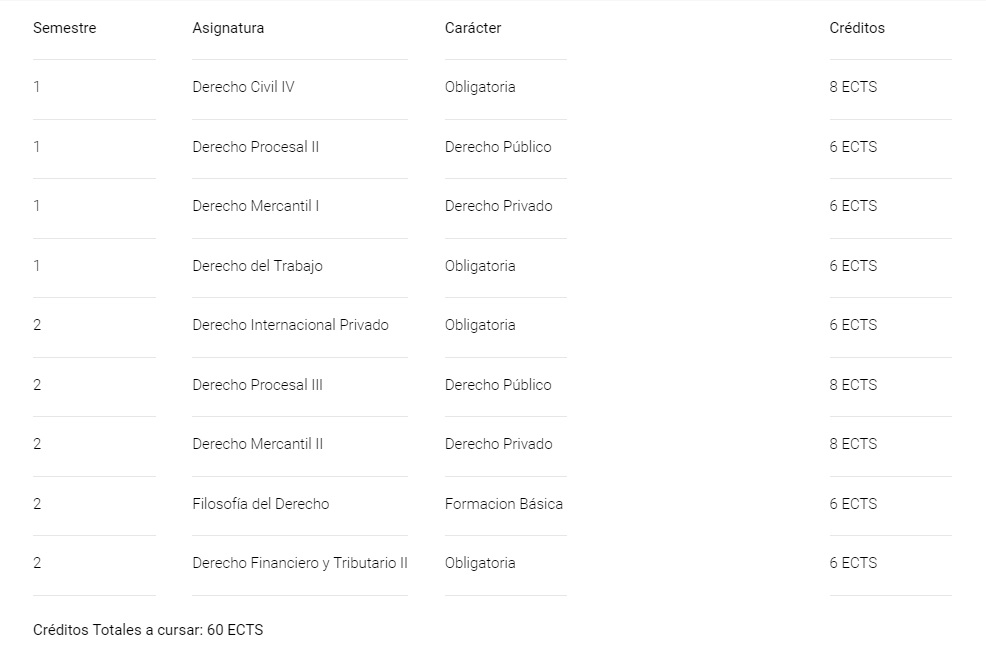Click the Créditos column header
The width and height of the screenshot is (986, 657).
click(857, 28)
